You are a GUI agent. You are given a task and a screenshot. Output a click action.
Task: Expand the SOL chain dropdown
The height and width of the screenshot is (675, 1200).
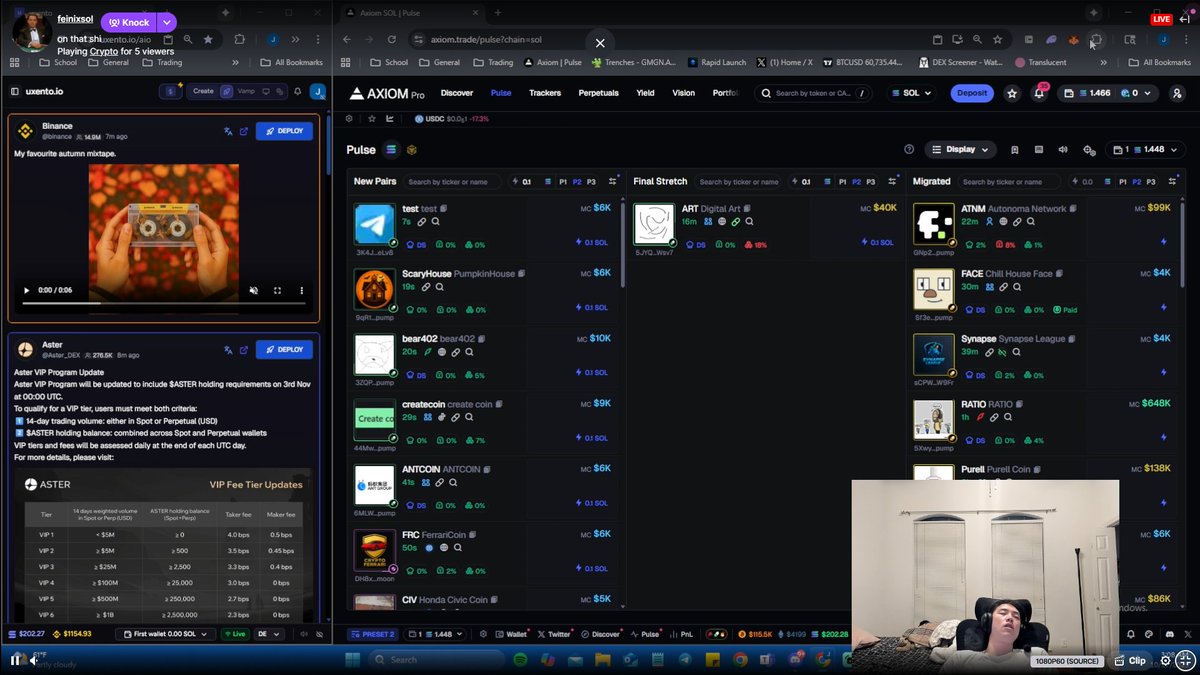coord(911,93)
